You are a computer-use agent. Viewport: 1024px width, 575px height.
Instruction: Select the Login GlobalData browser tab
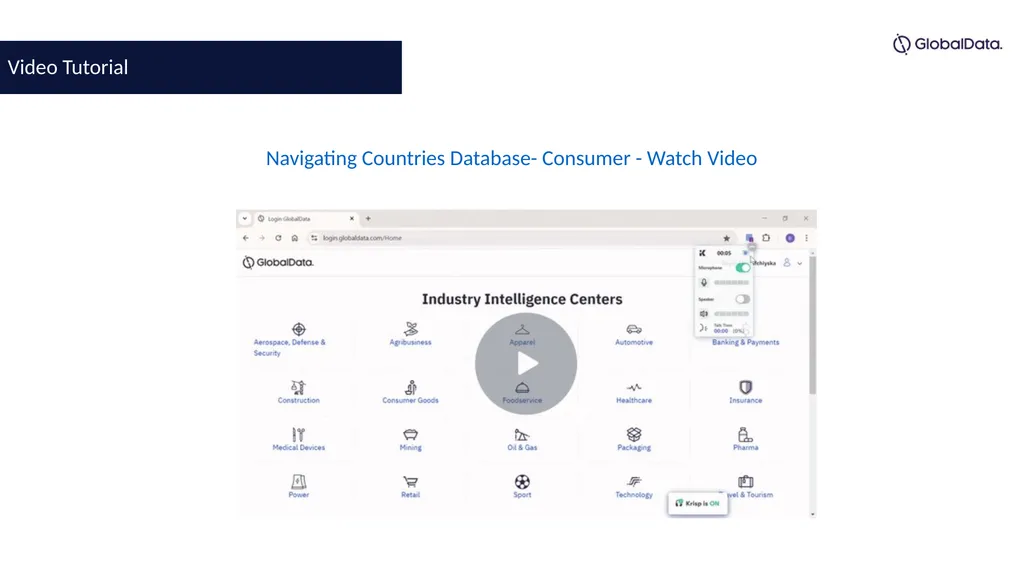pos(306,219)
